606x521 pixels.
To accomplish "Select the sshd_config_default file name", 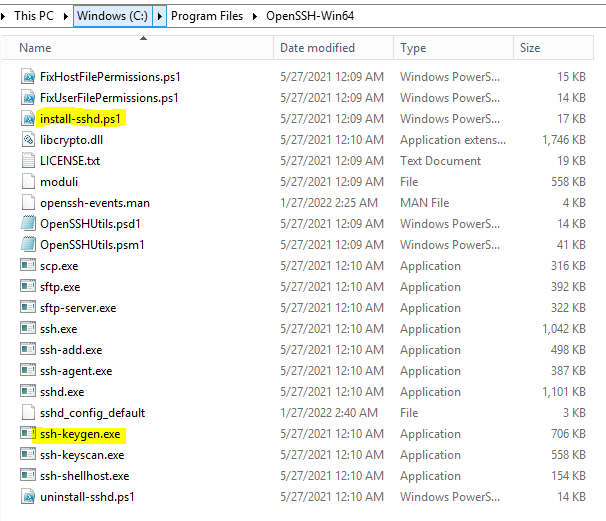I will click(92, 413).
